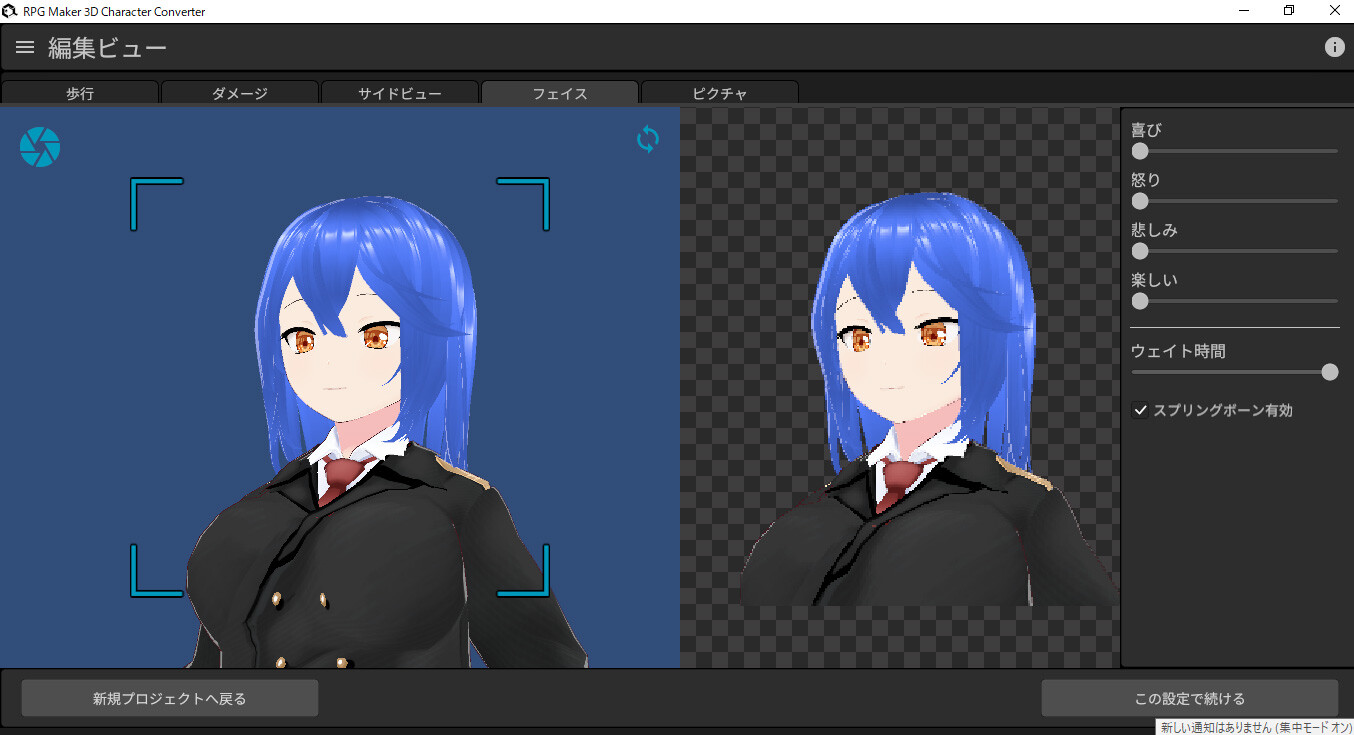Switch to the ピクチャ tab

coord(719,92)
